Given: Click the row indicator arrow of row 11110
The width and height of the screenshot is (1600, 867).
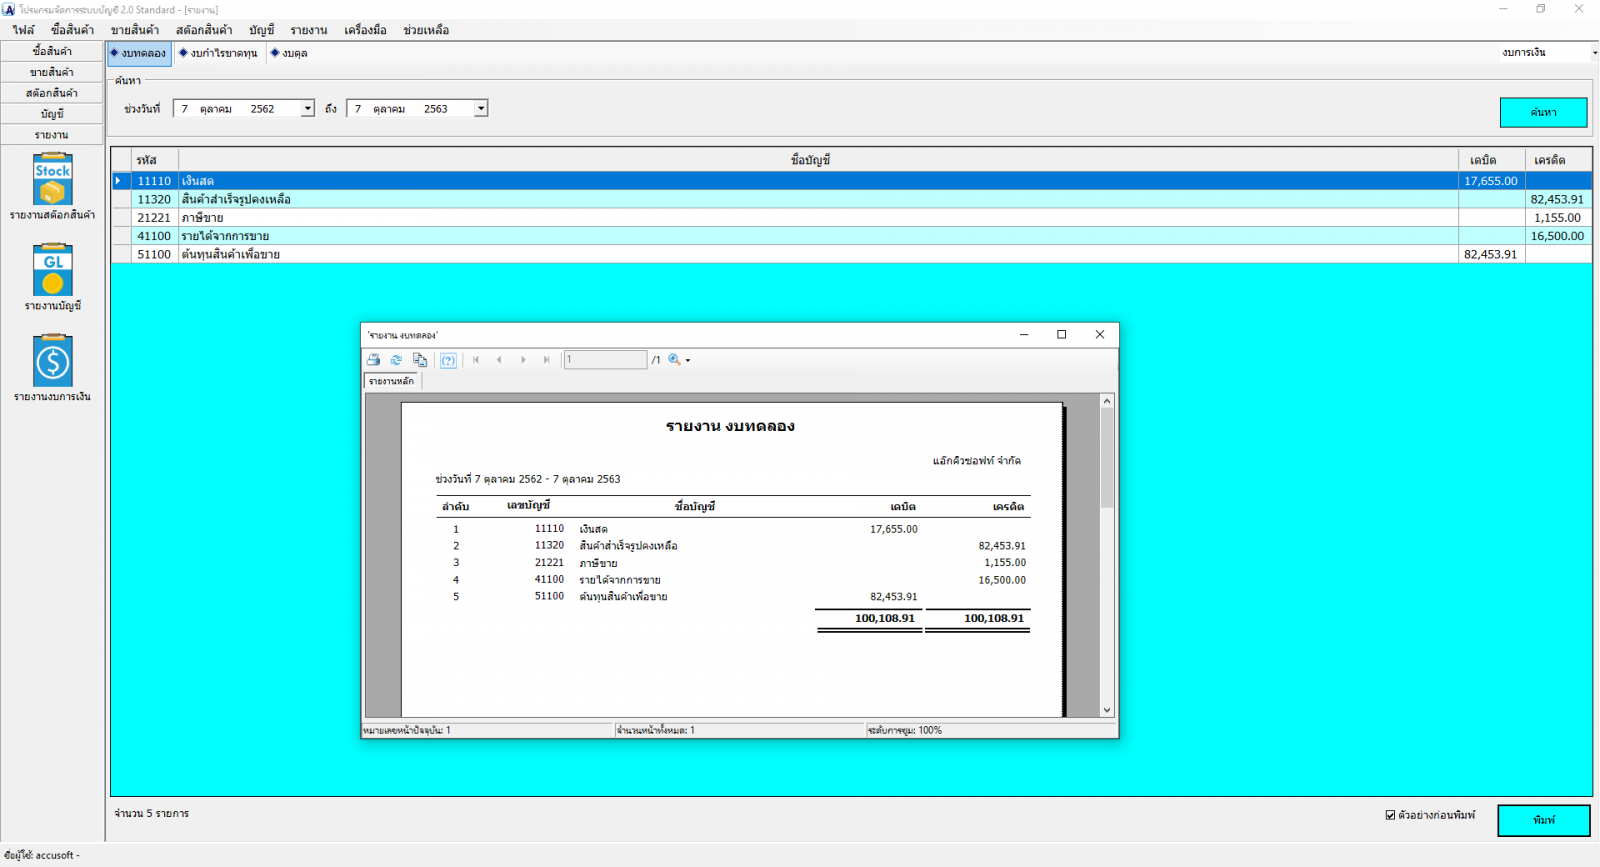Looking at the screenshot, I should [121, 181].
